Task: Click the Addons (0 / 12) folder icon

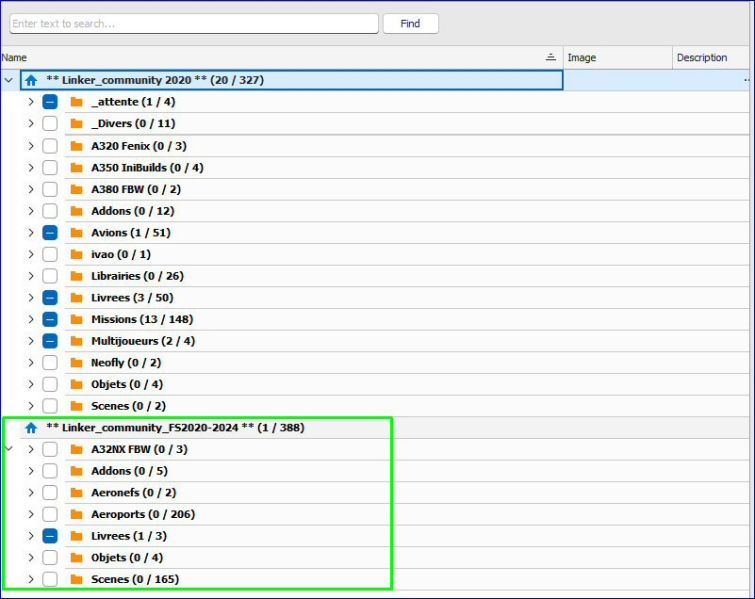Action: [x=77, y=211]
